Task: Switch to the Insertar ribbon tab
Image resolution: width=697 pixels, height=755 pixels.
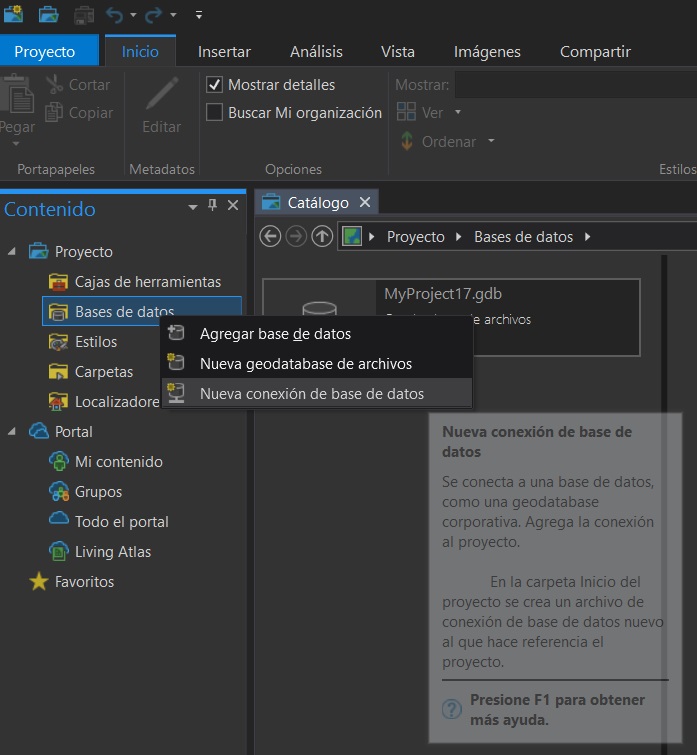Action: pos(224,52)
